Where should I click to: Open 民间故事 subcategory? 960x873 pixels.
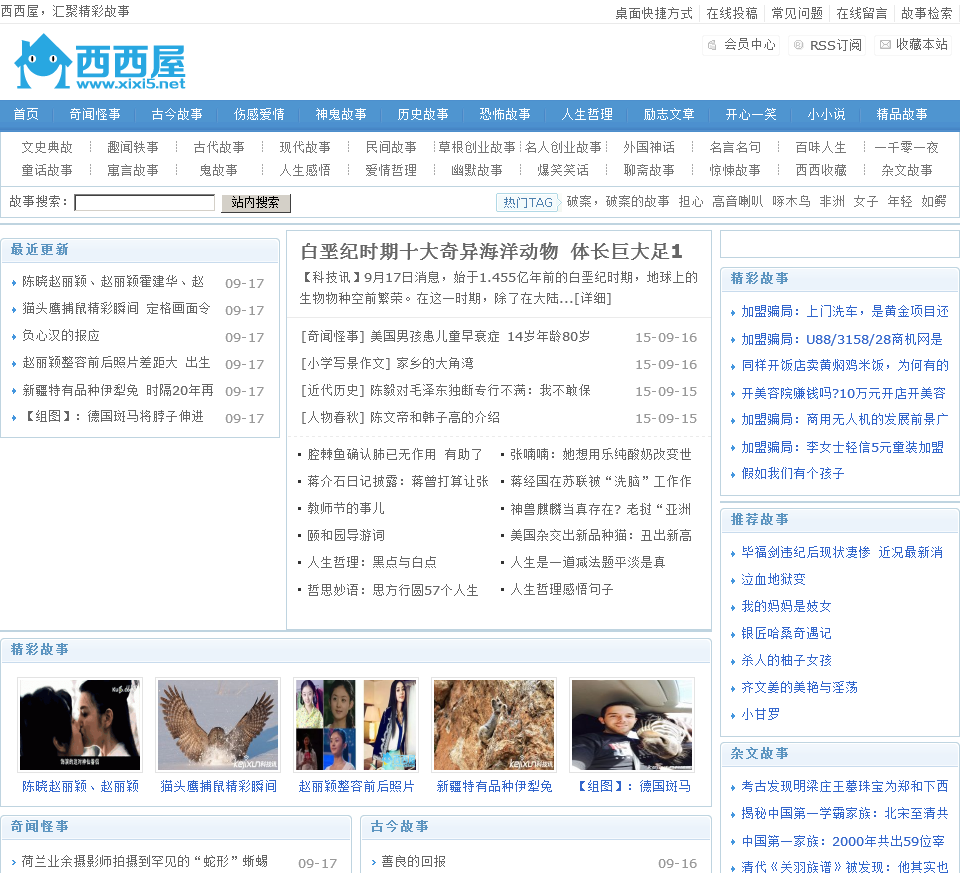point(391,148)
